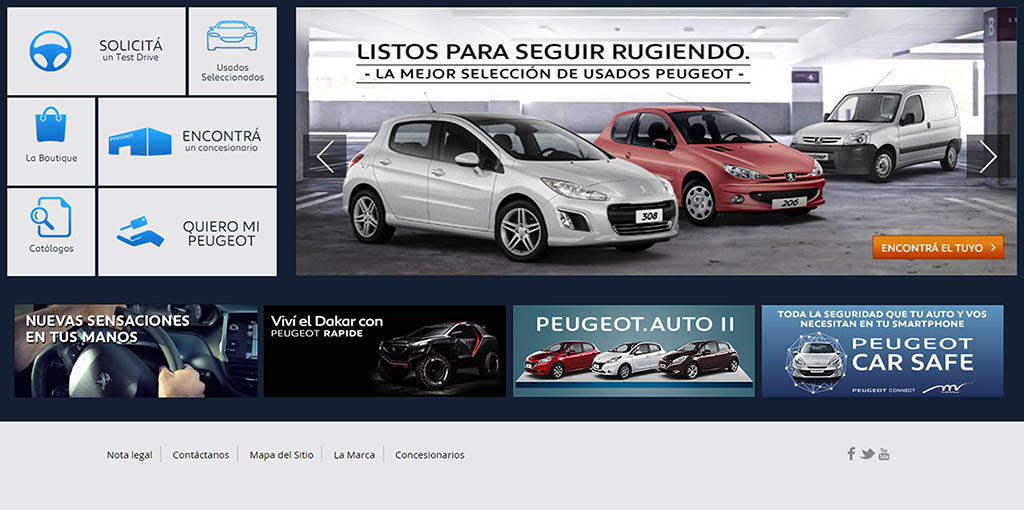This screenshot has height=510, width=1024.
Task: Click the silver Peugeot 308 in slideshow
Action: pyautogui.click(x=510, y=188)
